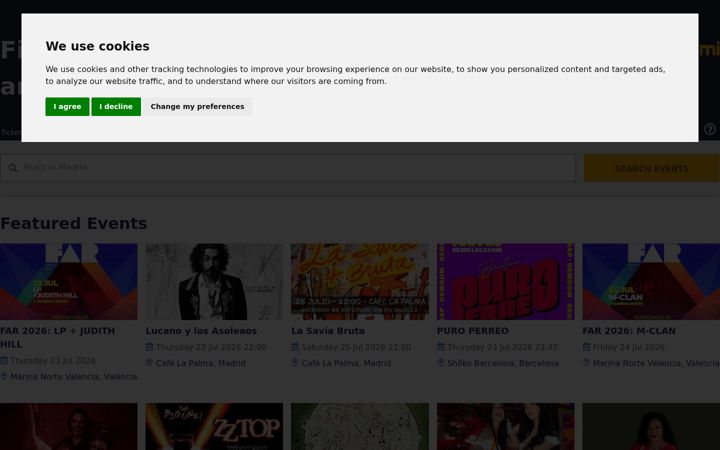Click calendar icon for PURO PERREO
Screen dimensions: 720x450
coord(441,347)
